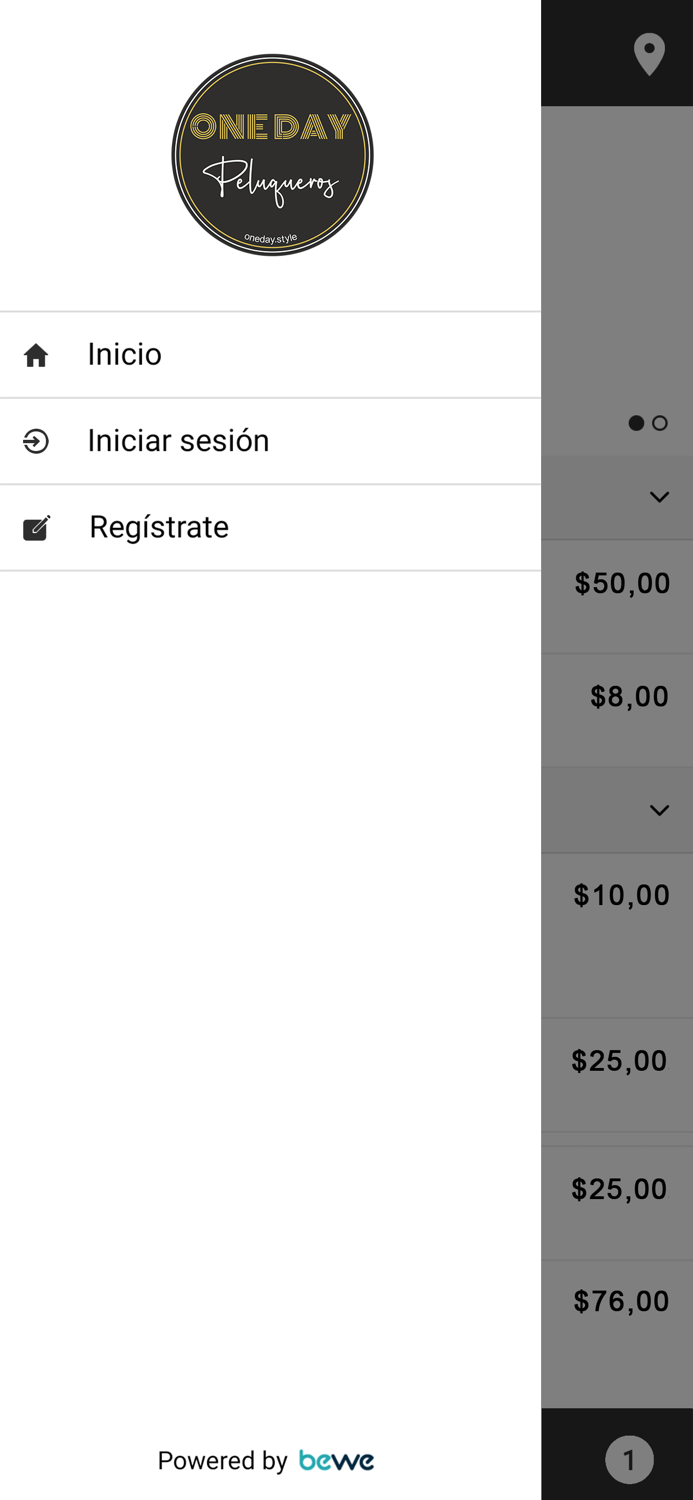Open the Bewe brand link
693x1500 pixels.
(336, 1461)
